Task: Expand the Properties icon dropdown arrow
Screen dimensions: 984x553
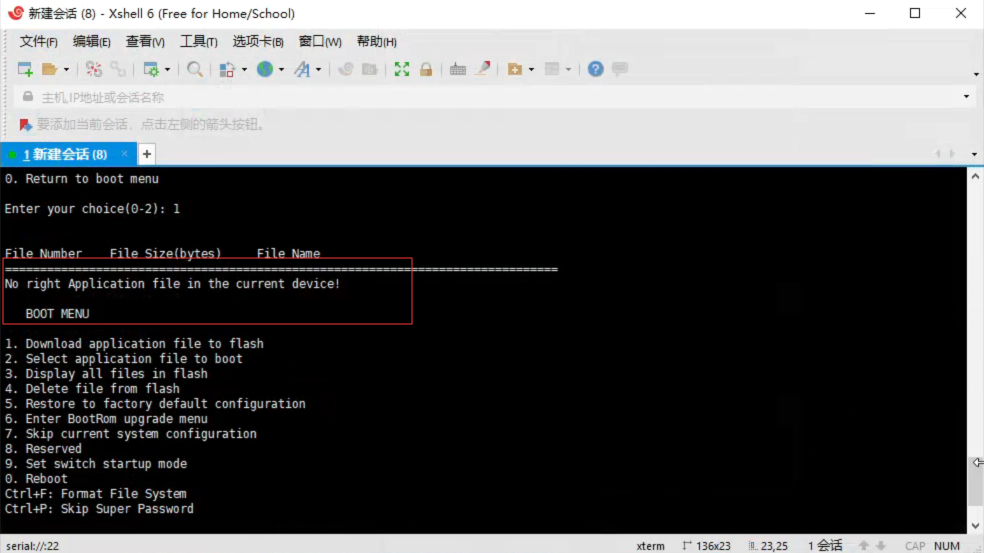Action: pos(167,70)
